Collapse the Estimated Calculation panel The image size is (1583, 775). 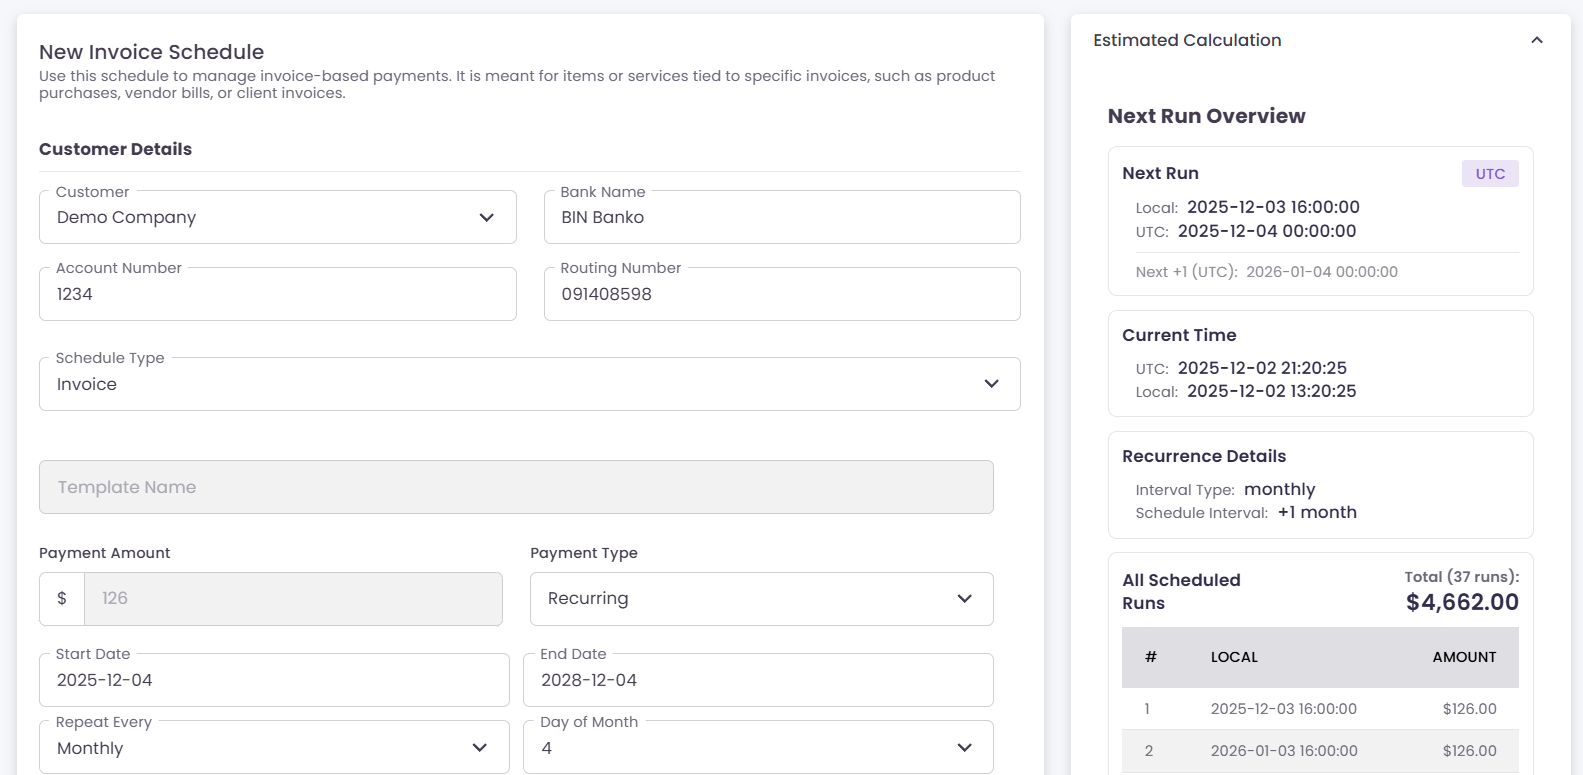[1537, 41]
